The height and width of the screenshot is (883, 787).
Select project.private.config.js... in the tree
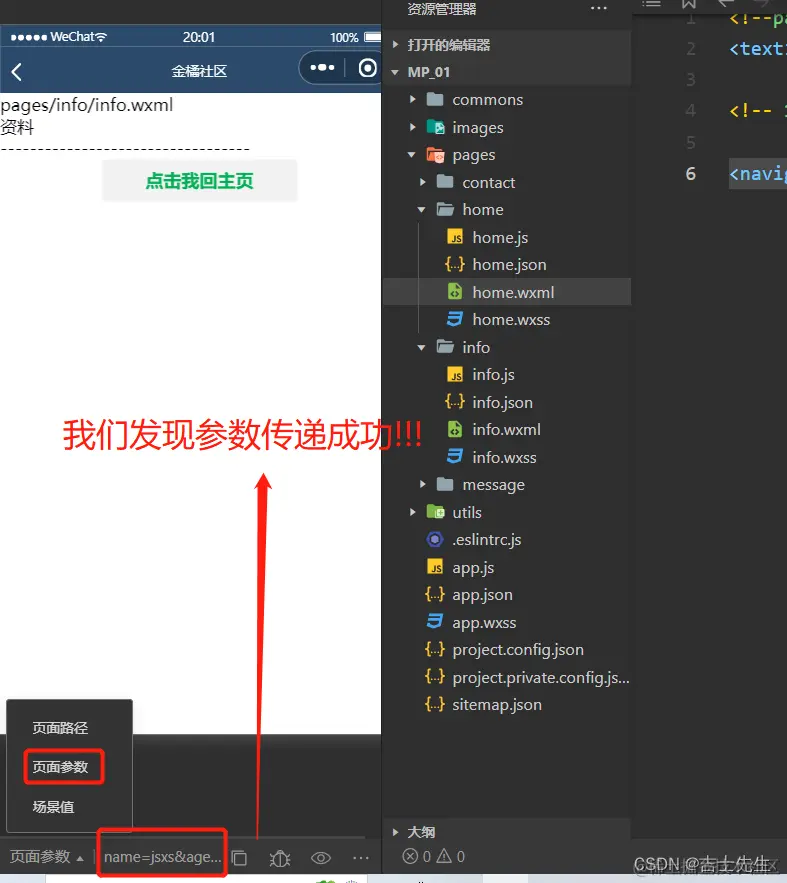coord(540,677)
